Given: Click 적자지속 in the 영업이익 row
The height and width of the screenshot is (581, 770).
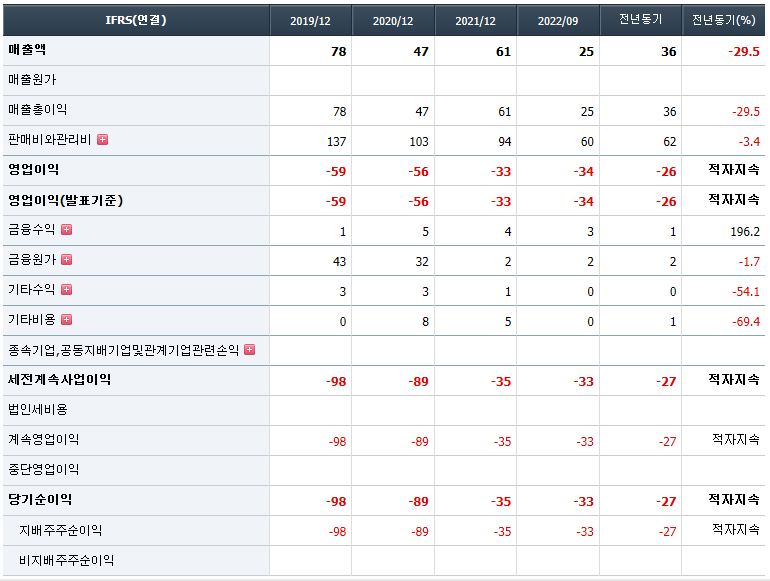Looking at the screenshot, I should click(x=734, y=170).
